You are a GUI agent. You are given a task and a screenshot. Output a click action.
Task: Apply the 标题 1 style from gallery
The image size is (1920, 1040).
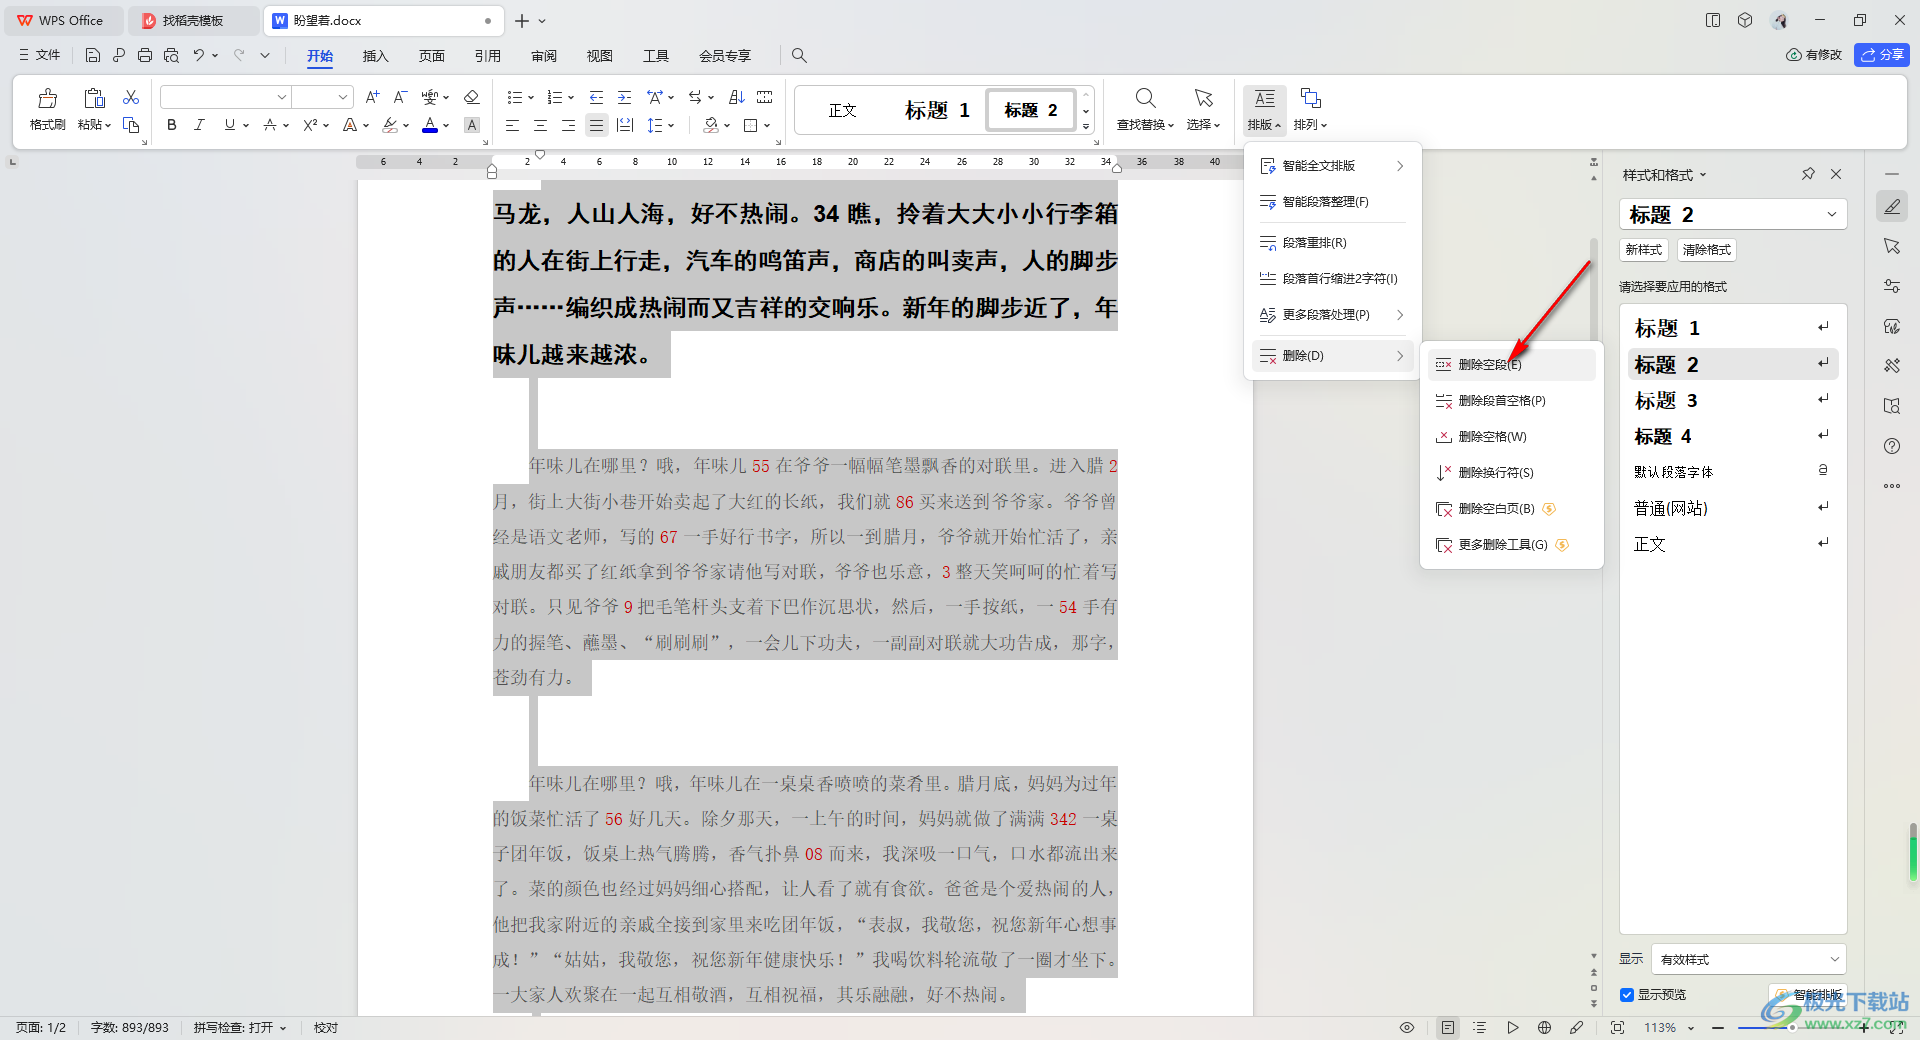(x=937, y=110)
